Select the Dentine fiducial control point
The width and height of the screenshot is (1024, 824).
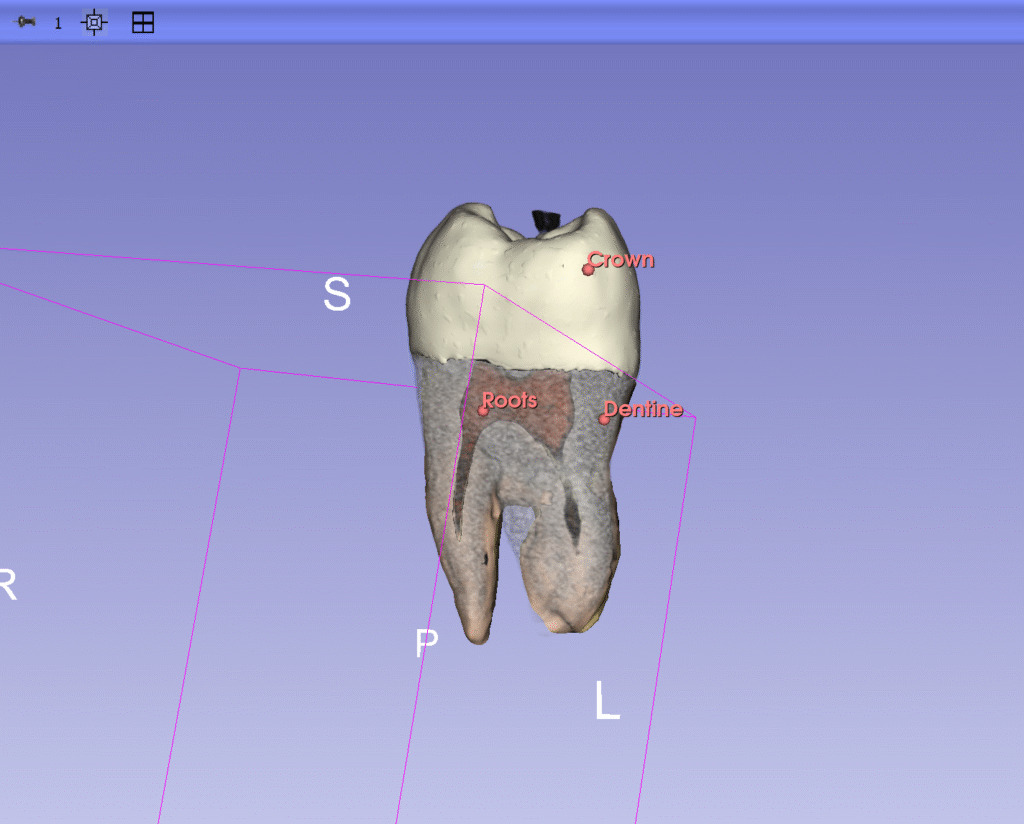click(x=604, y=418)
